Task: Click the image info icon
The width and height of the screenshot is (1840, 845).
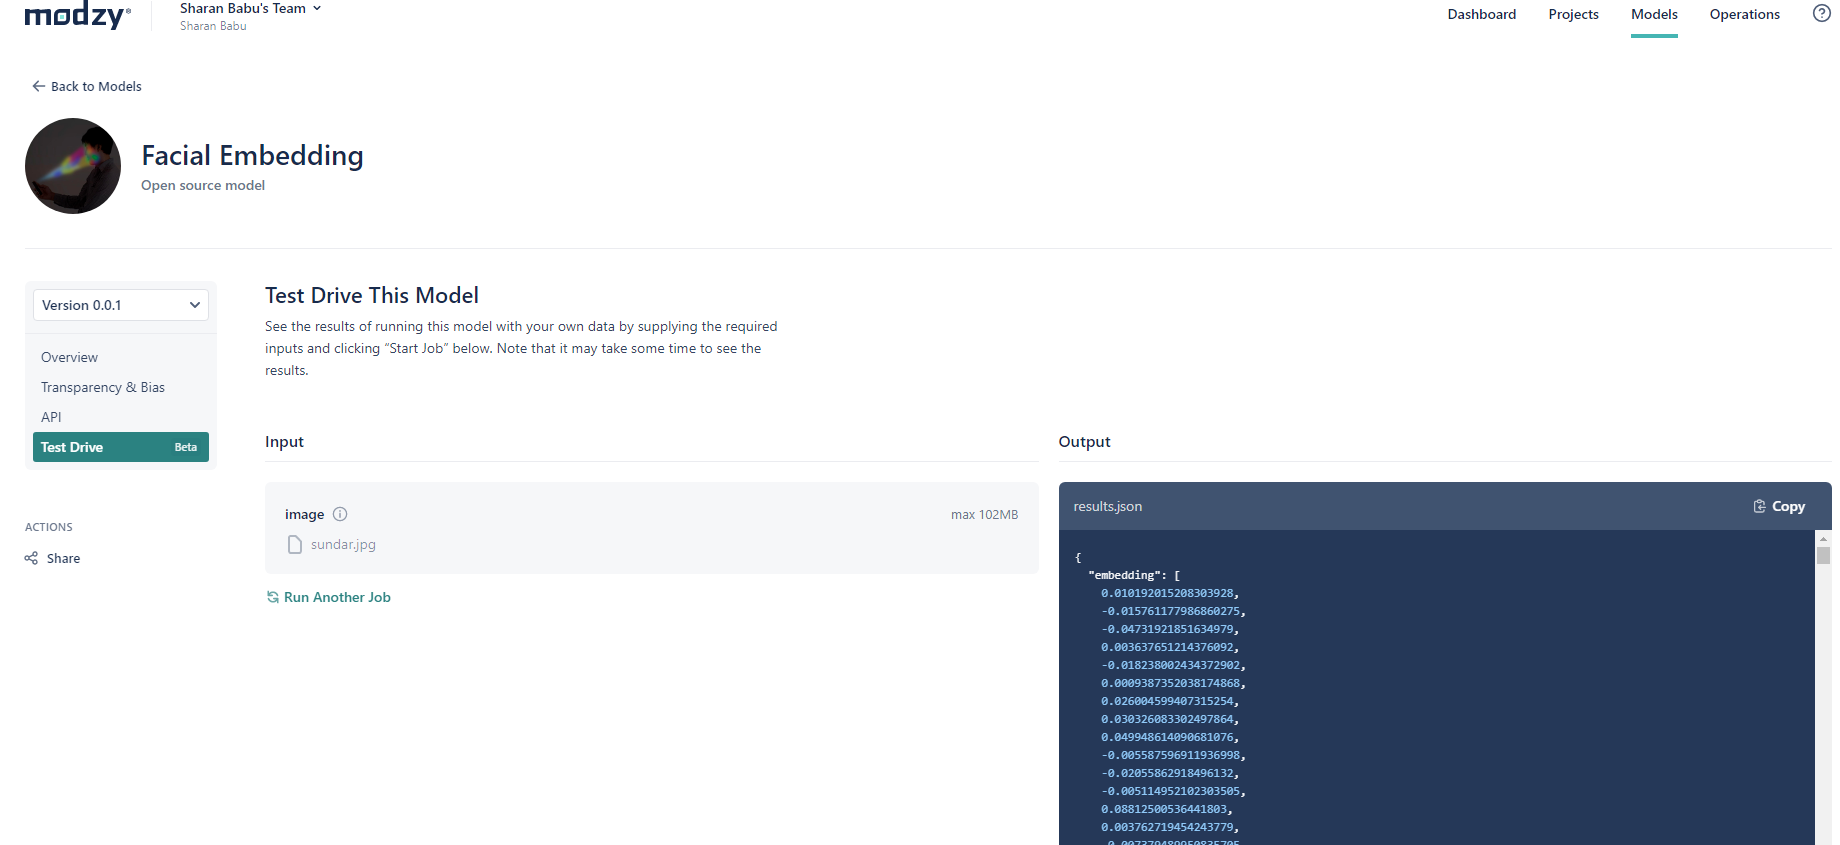Action: pyautogui.click(x=340, y=514)
